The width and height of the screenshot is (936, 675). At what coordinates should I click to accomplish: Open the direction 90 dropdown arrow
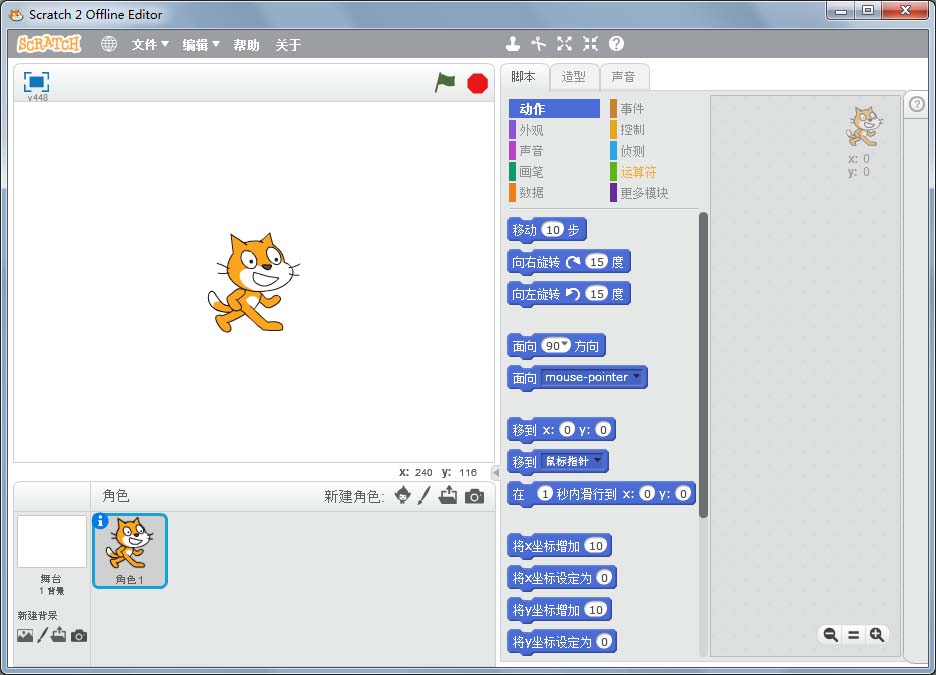point(566,345)
